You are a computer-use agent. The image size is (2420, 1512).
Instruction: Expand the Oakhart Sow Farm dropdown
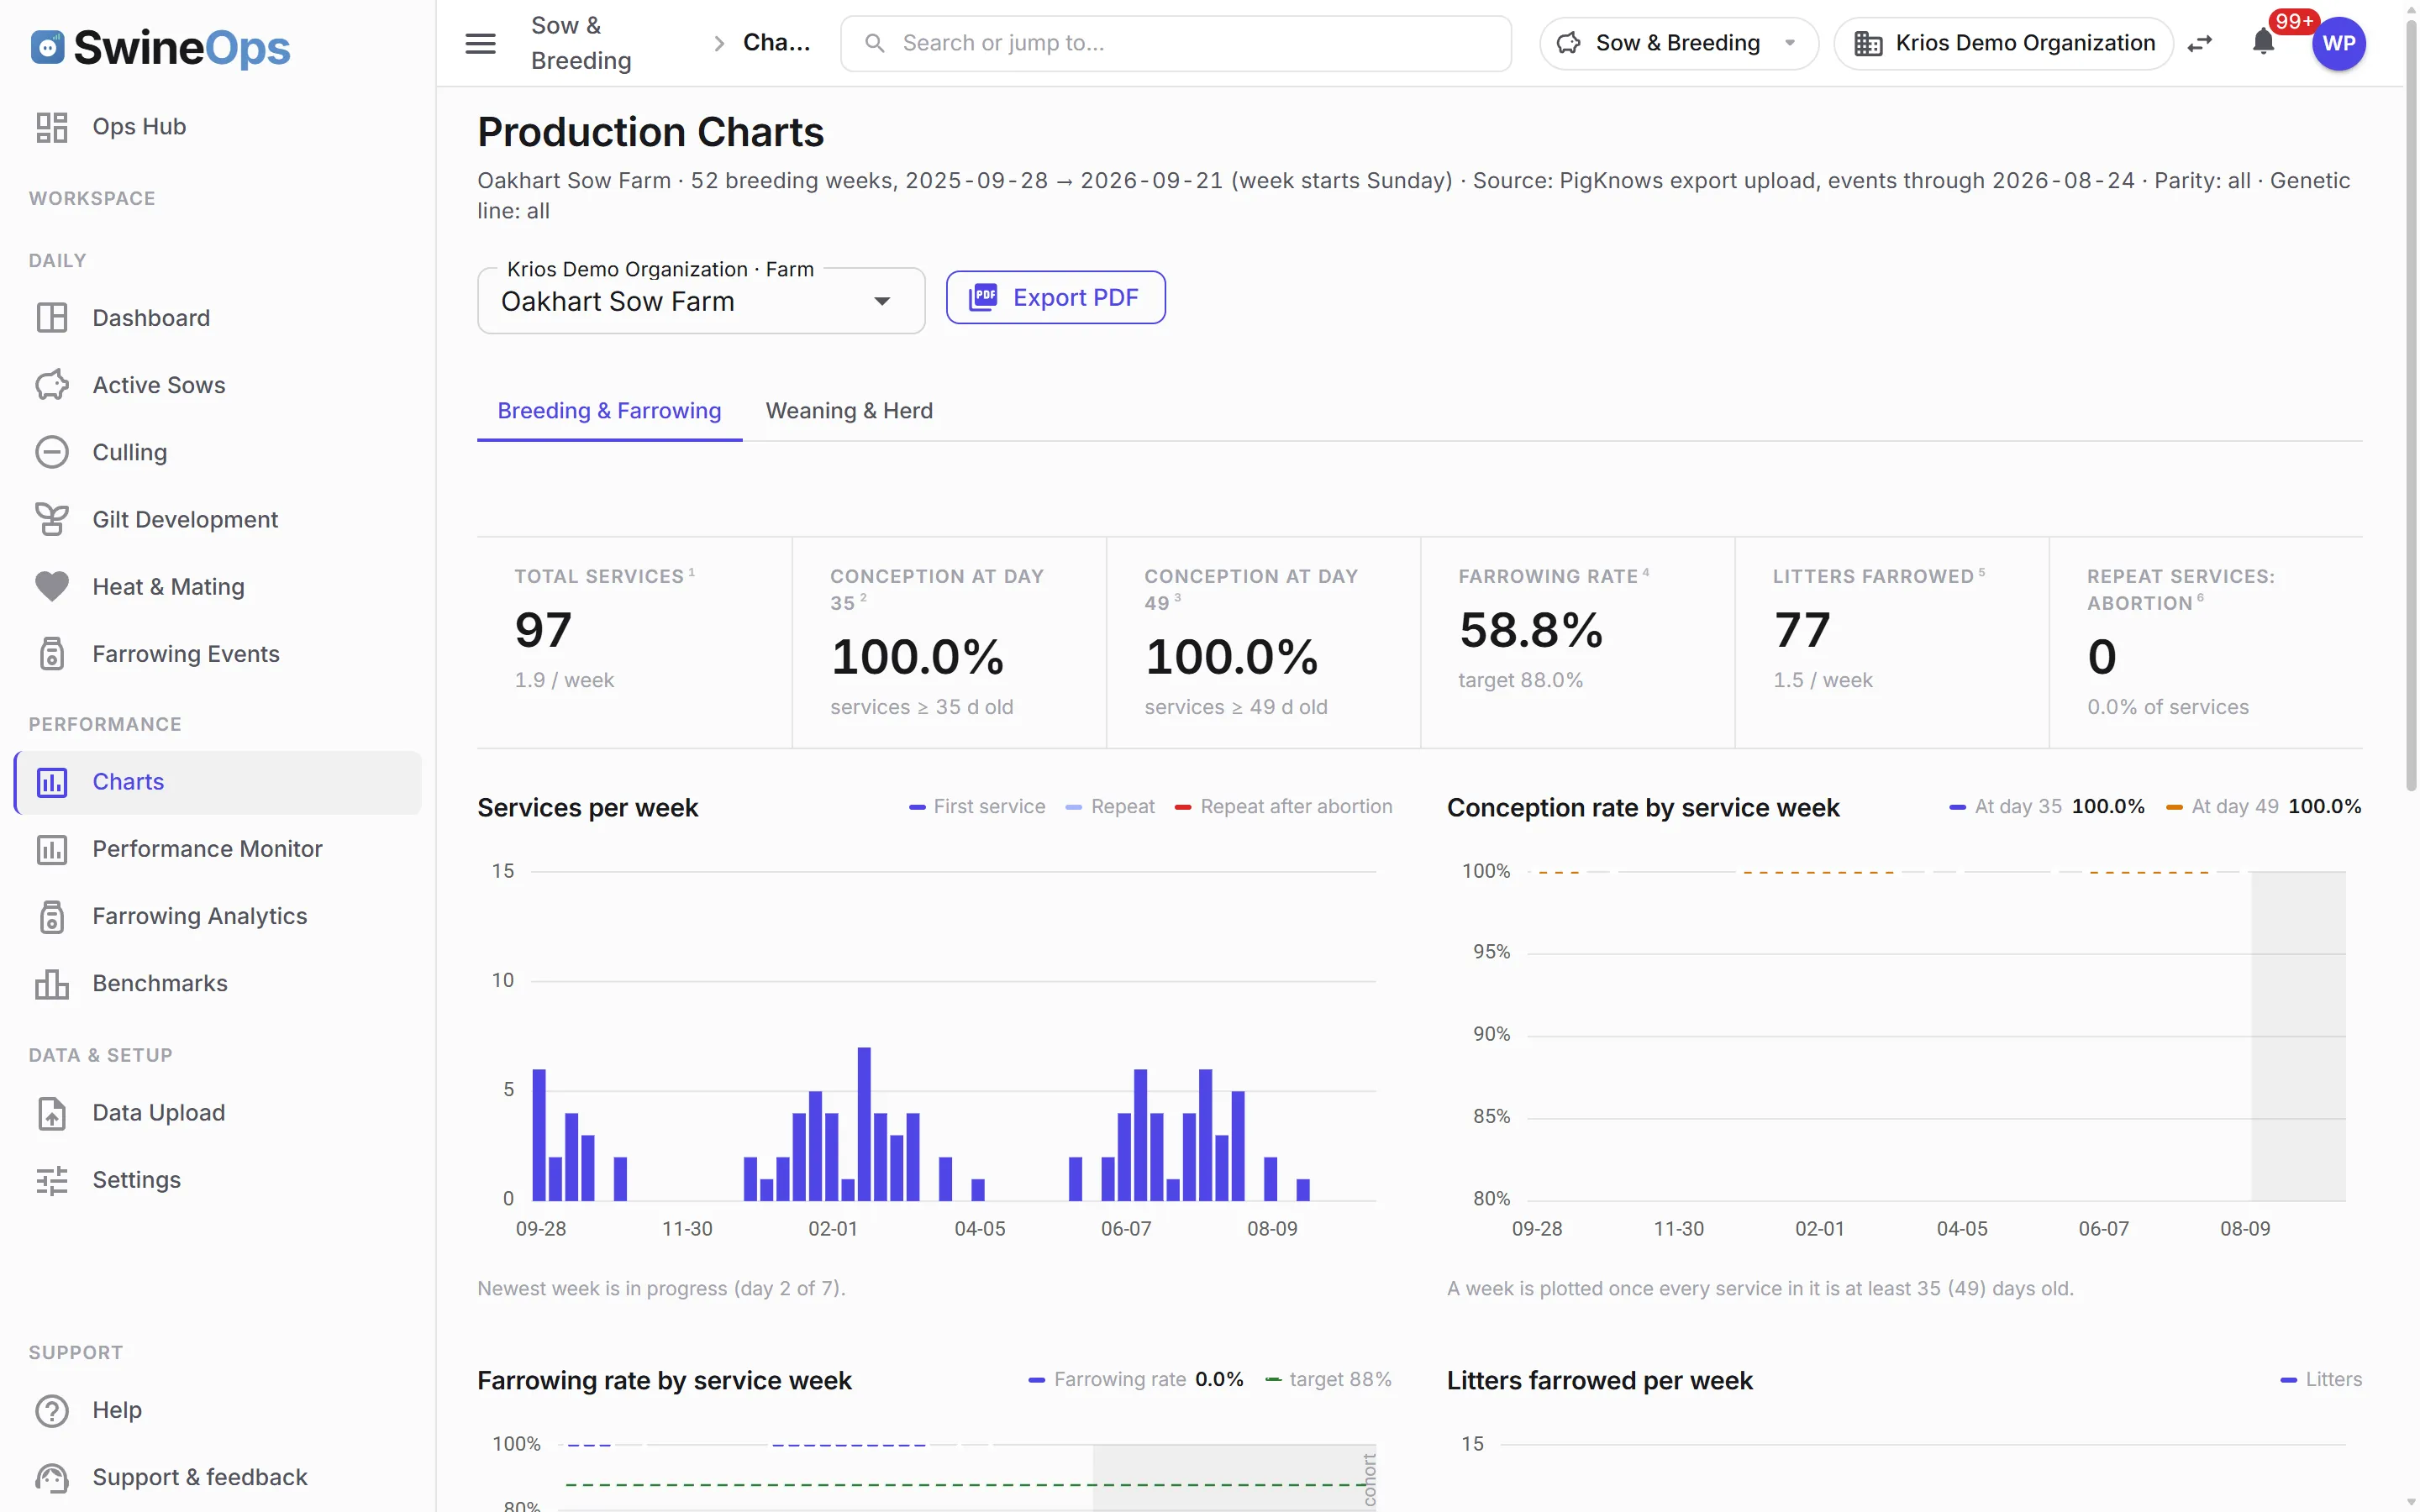701,301
